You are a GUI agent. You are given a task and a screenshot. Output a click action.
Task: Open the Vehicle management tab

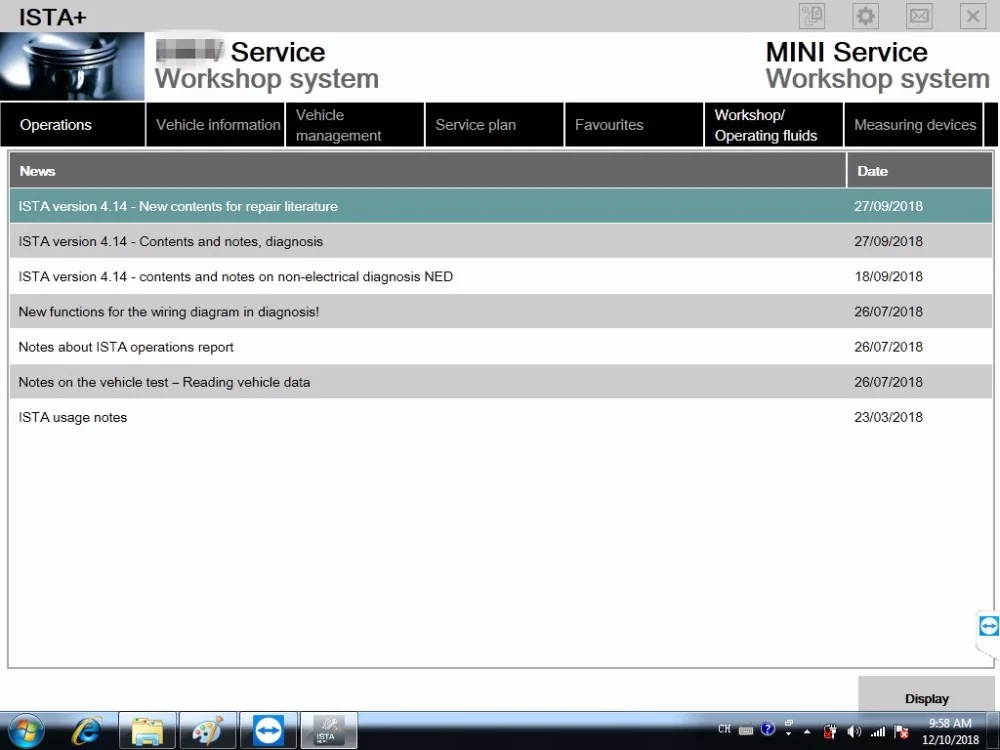(x=355, y=125)
